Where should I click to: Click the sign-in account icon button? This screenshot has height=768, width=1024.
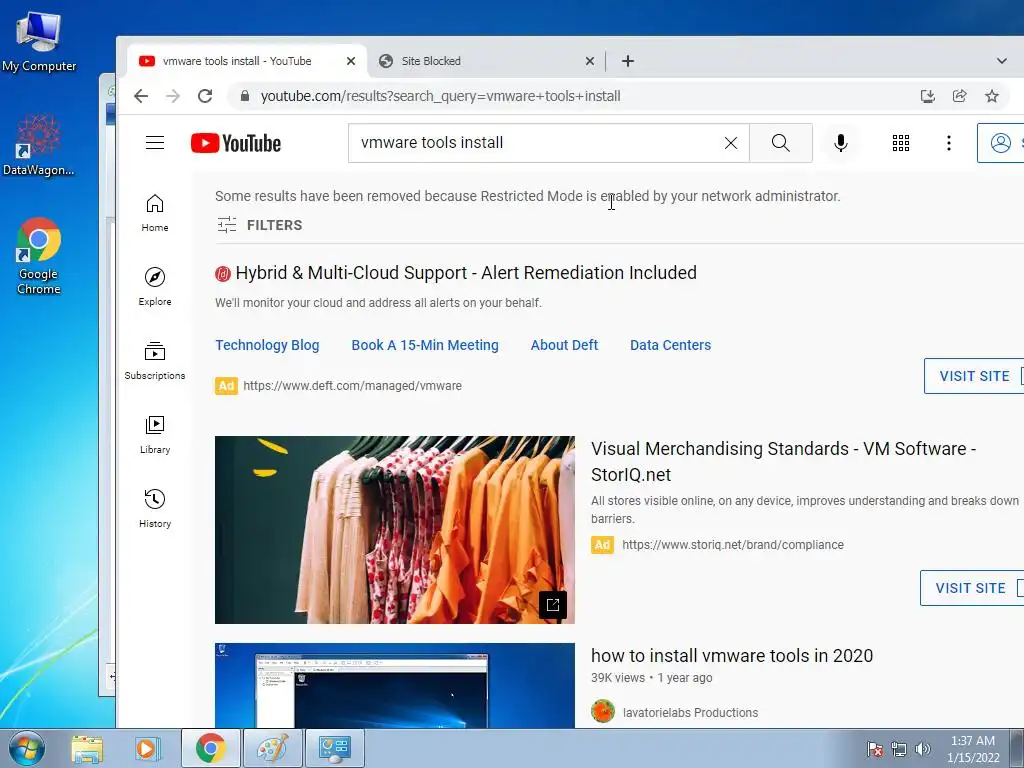click(x=1000, y=143)
